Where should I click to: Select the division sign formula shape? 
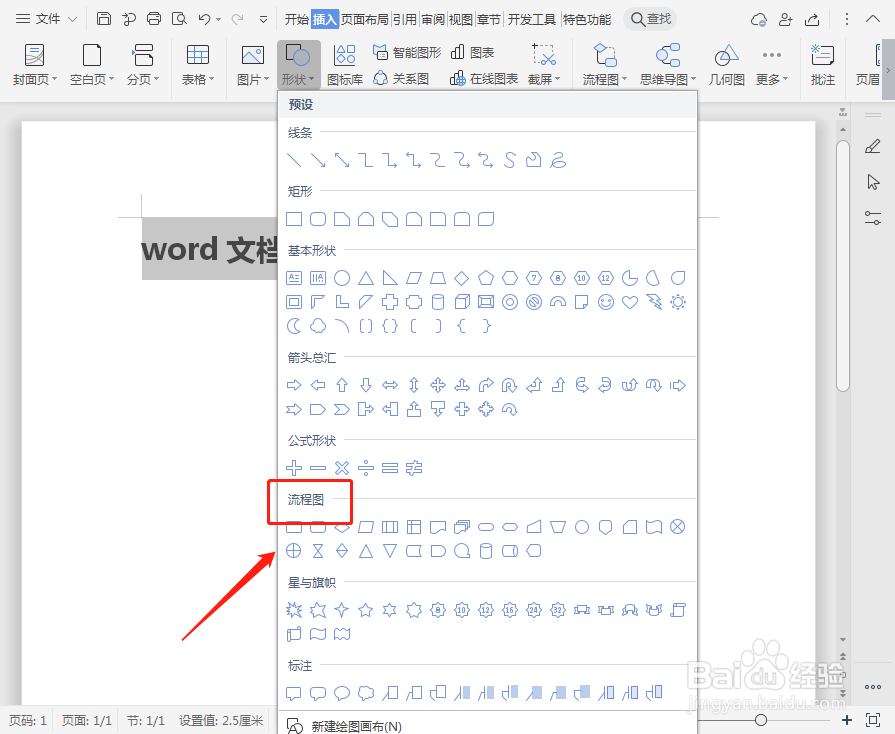pos(366,468)
